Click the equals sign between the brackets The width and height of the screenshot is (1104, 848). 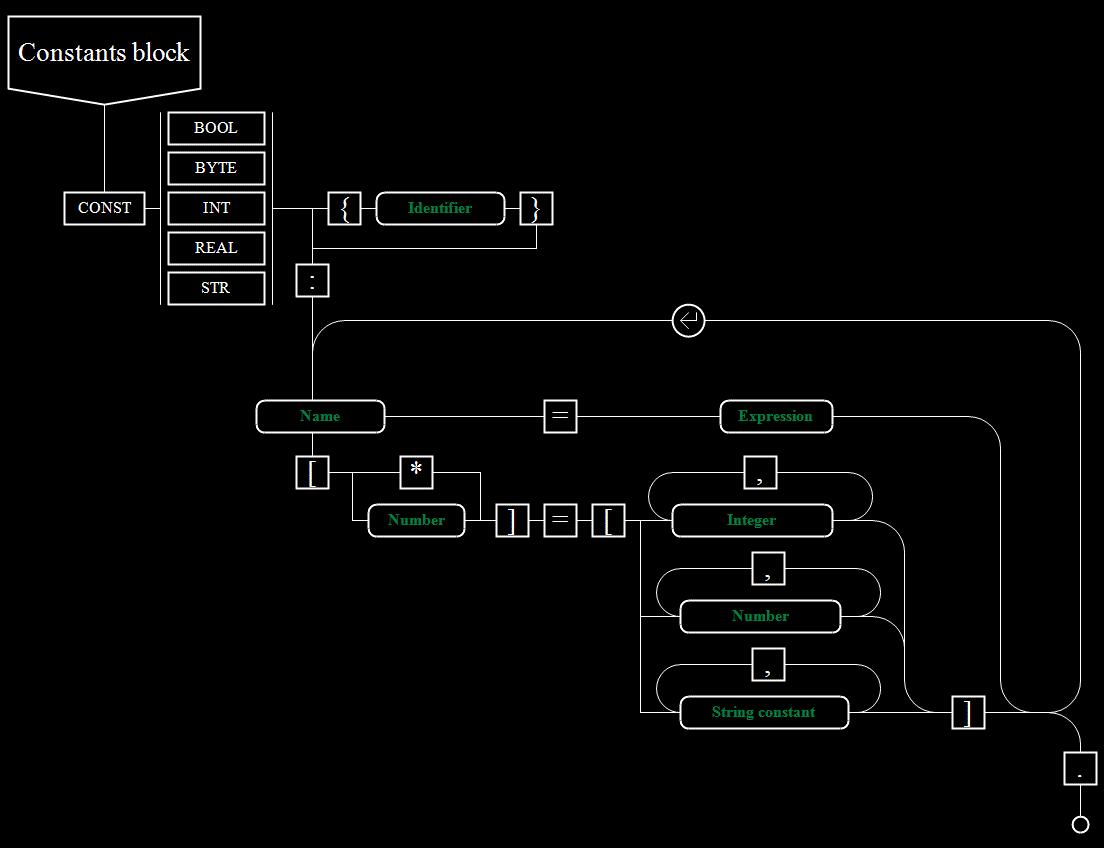tap(560, 520)
